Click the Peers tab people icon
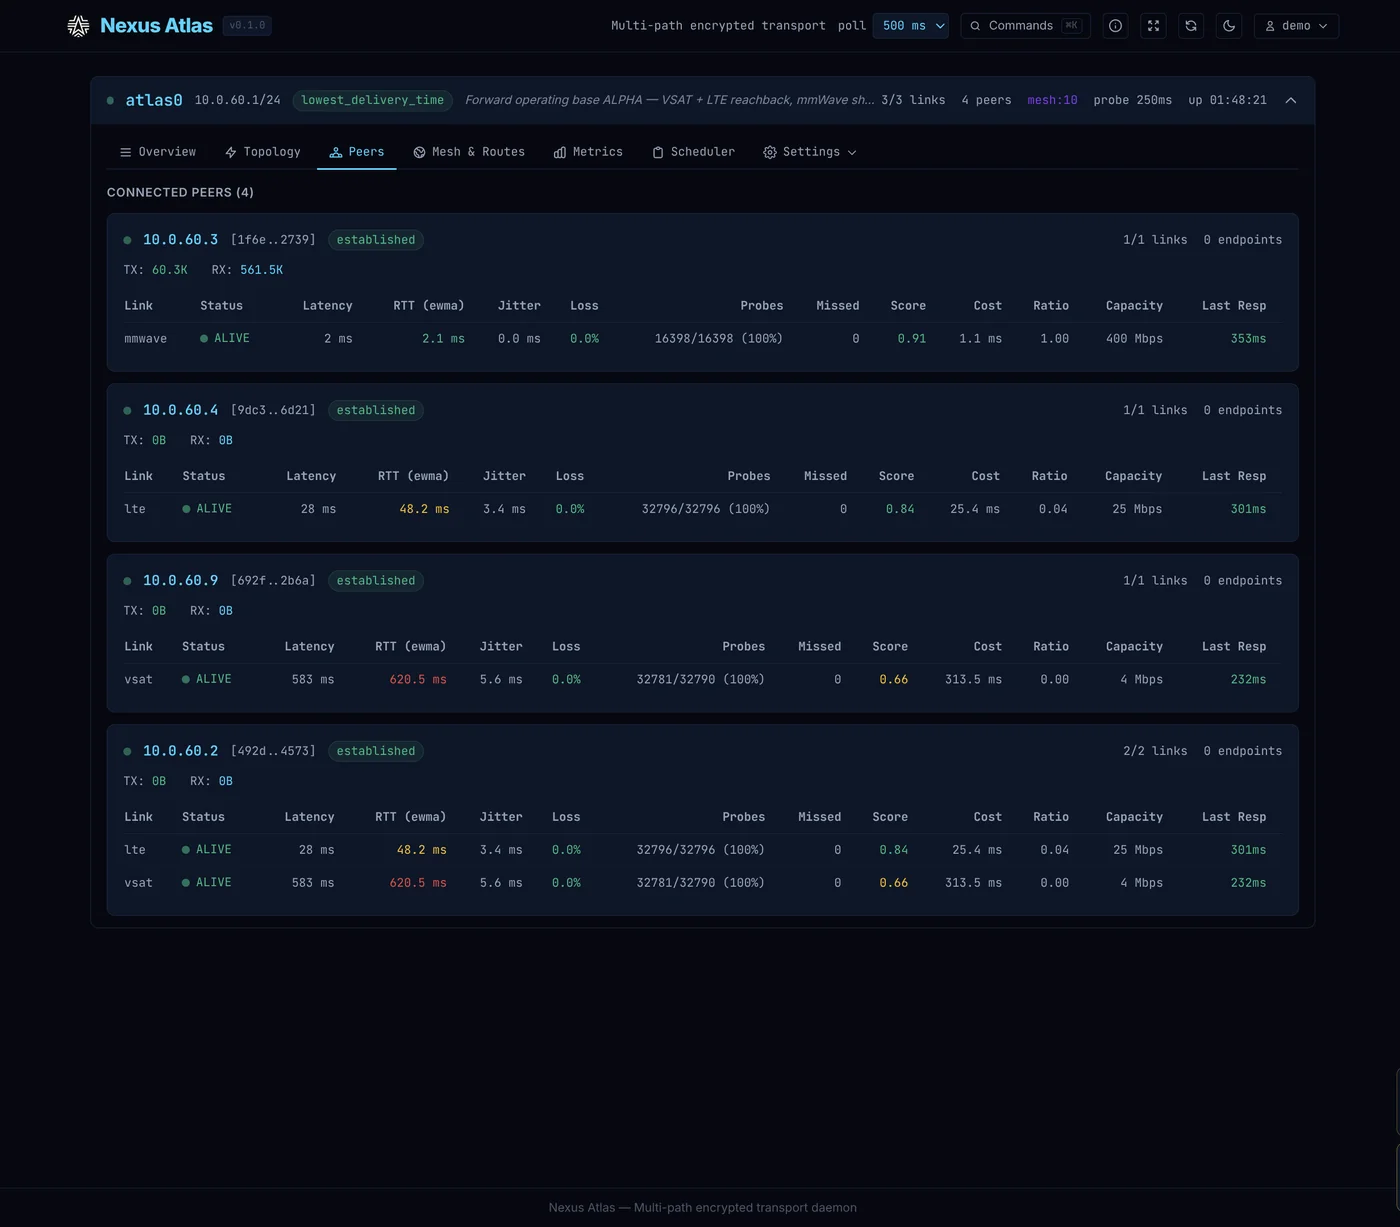The height and width of the screenshot is (1227, 1400). (336, 152)
